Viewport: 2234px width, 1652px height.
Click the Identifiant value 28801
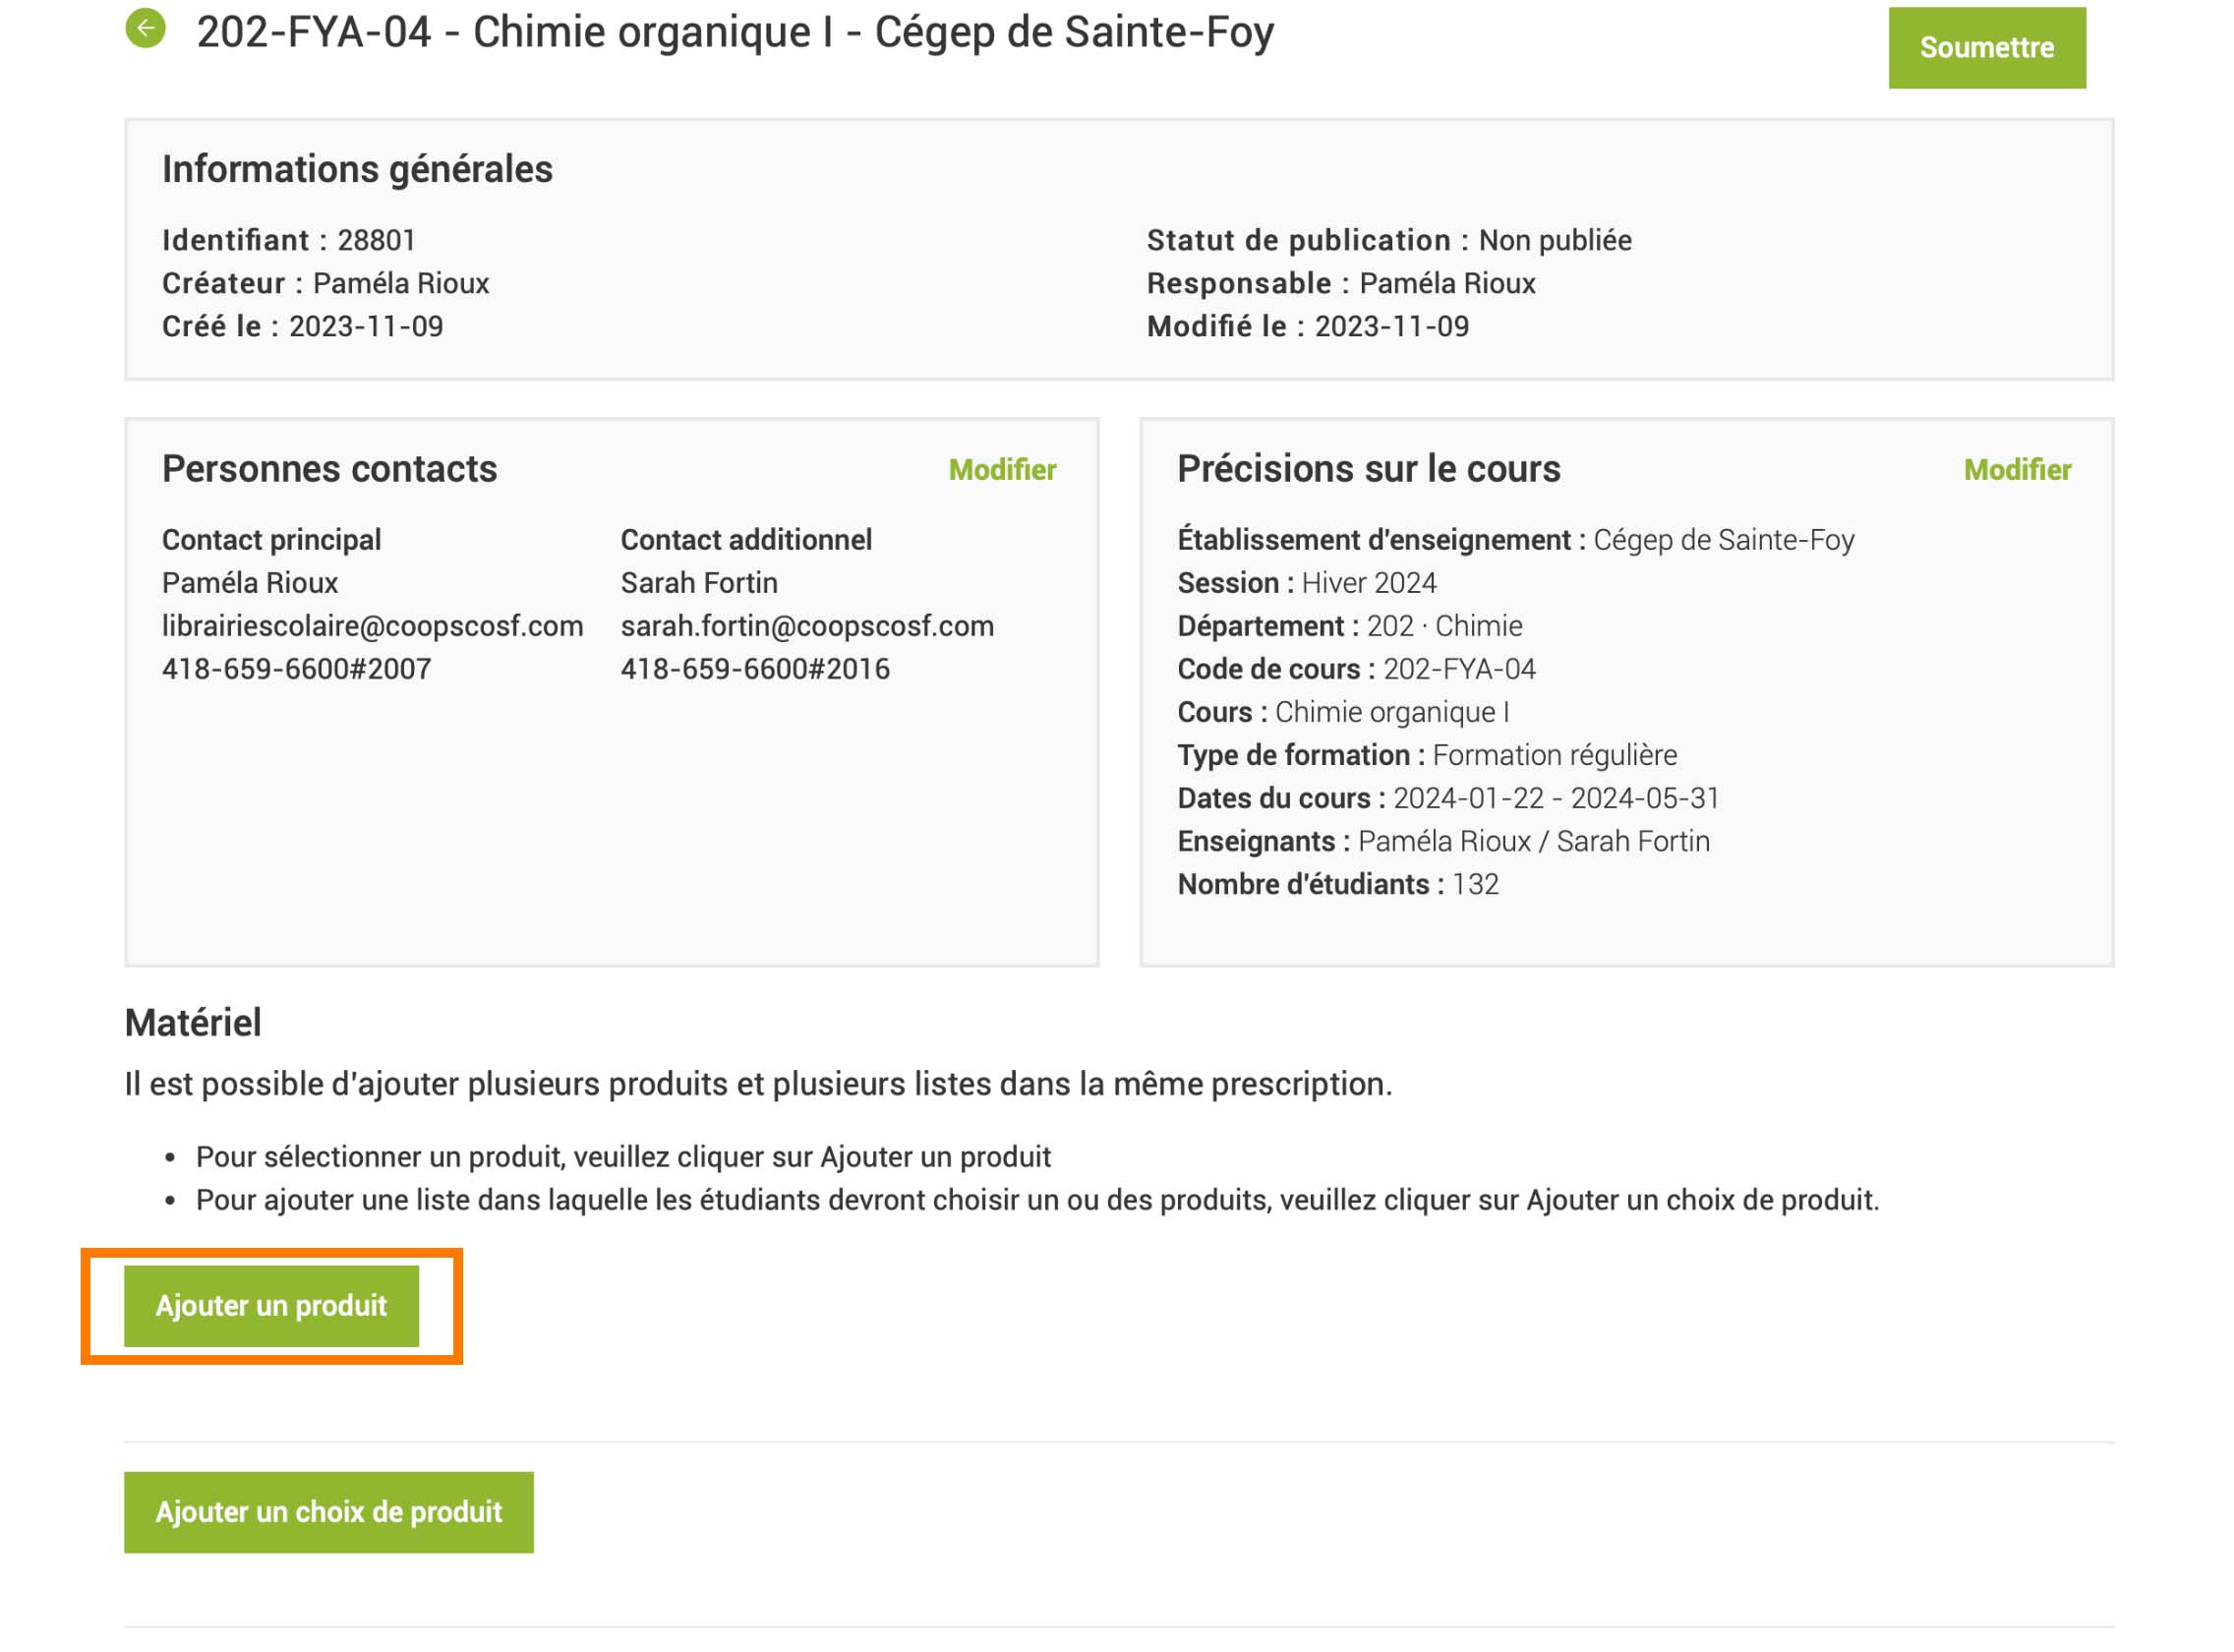point(376,240)
